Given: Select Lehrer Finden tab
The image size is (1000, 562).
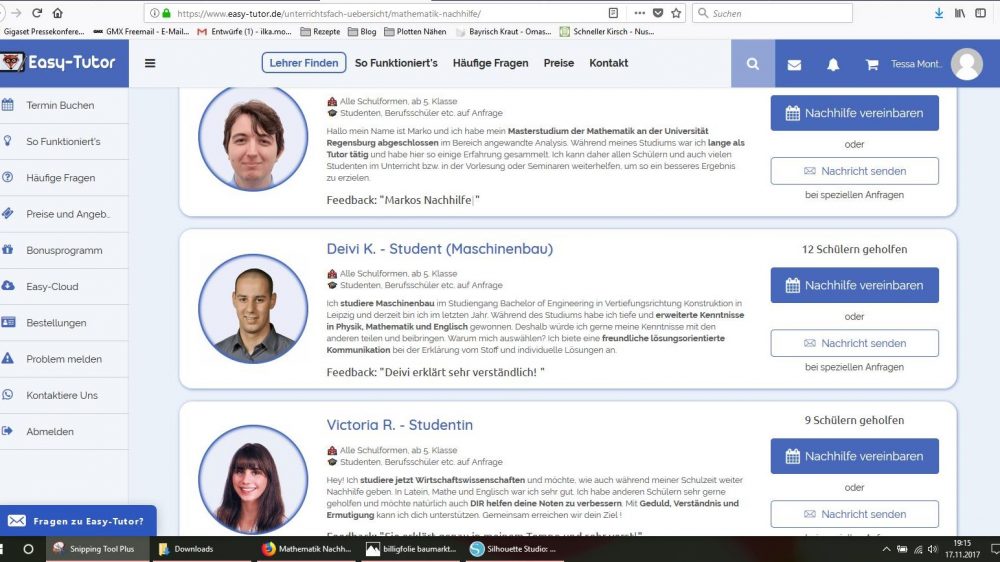Looking at the screenshot, I should coord(304,63).
